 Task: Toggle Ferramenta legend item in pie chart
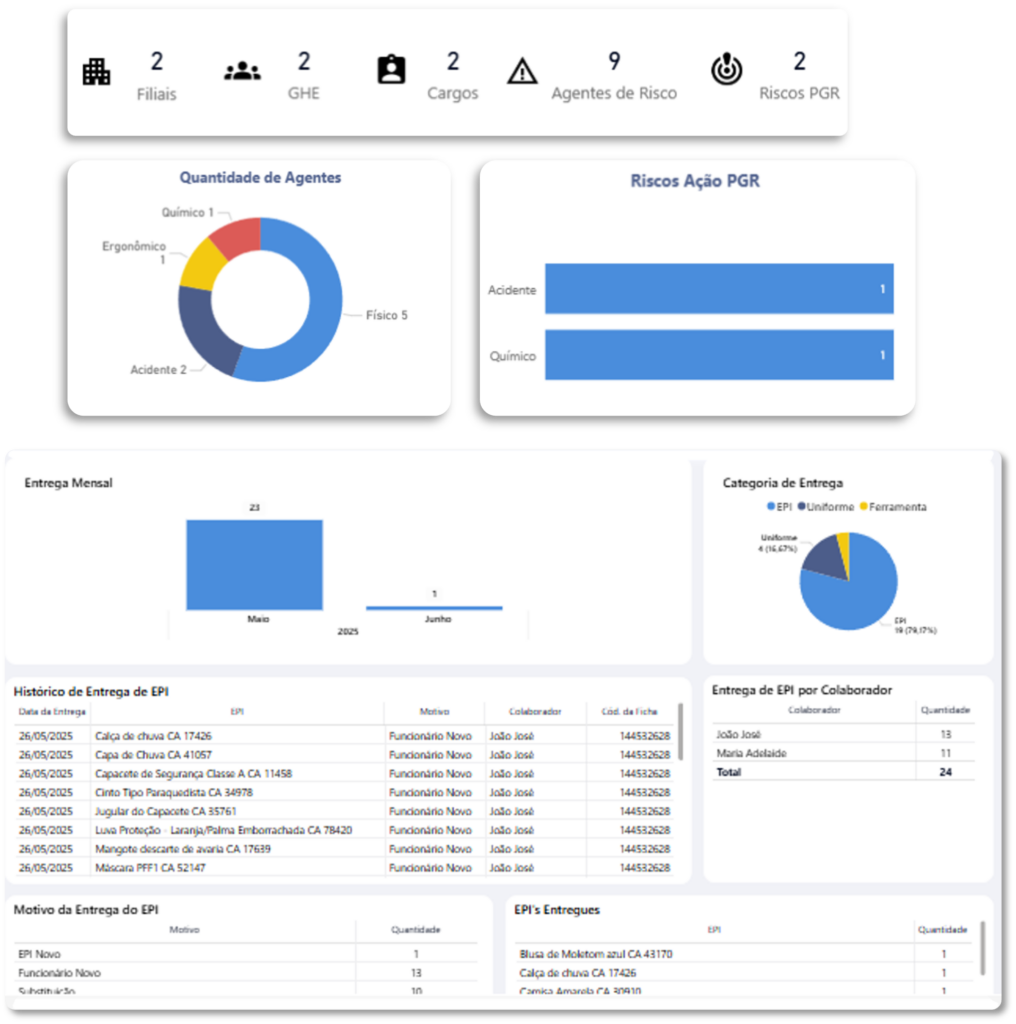[x=895, y=507]
